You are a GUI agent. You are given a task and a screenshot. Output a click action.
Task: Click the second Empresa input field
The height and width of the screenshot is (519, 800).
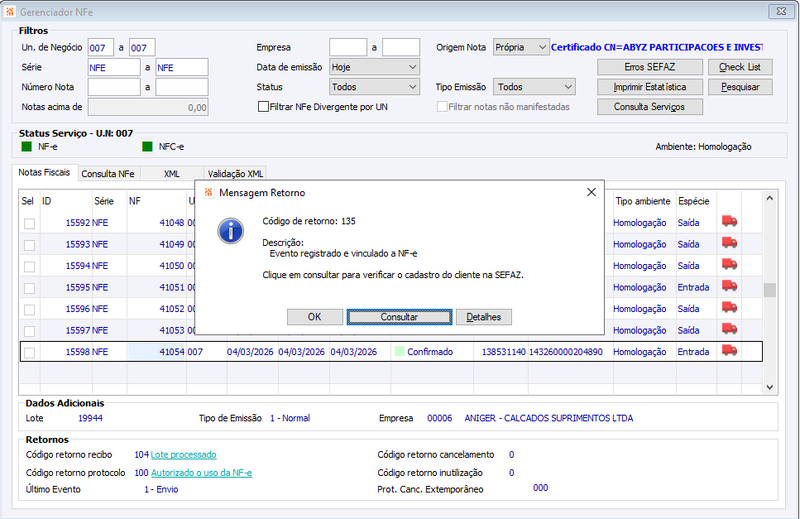(401, 47)
